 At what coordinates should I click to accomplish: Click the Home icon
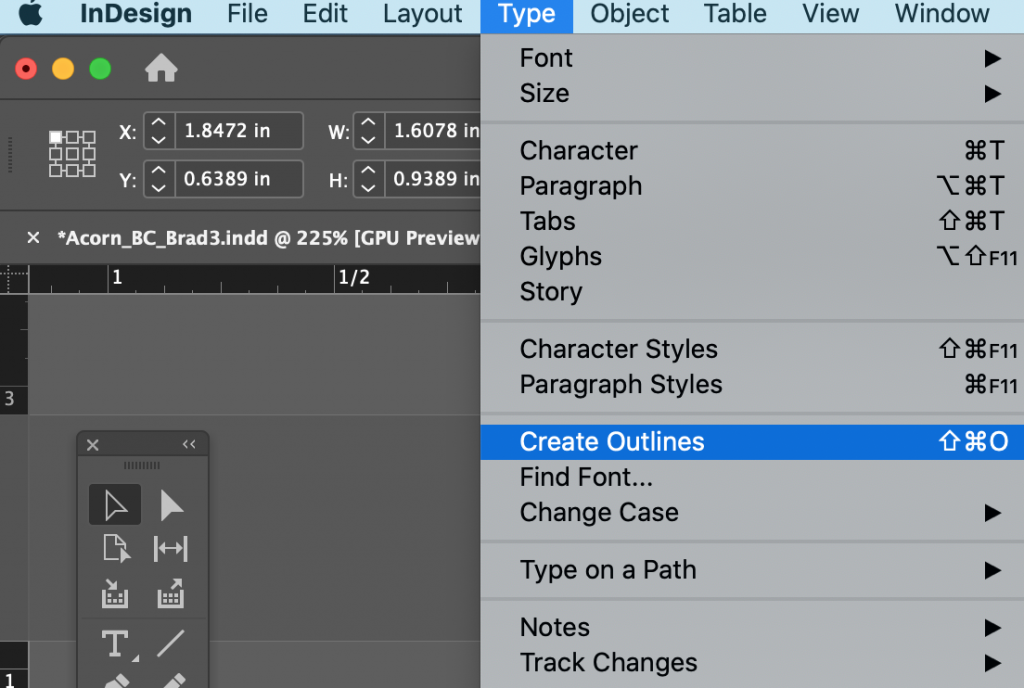tap(161, 69)
